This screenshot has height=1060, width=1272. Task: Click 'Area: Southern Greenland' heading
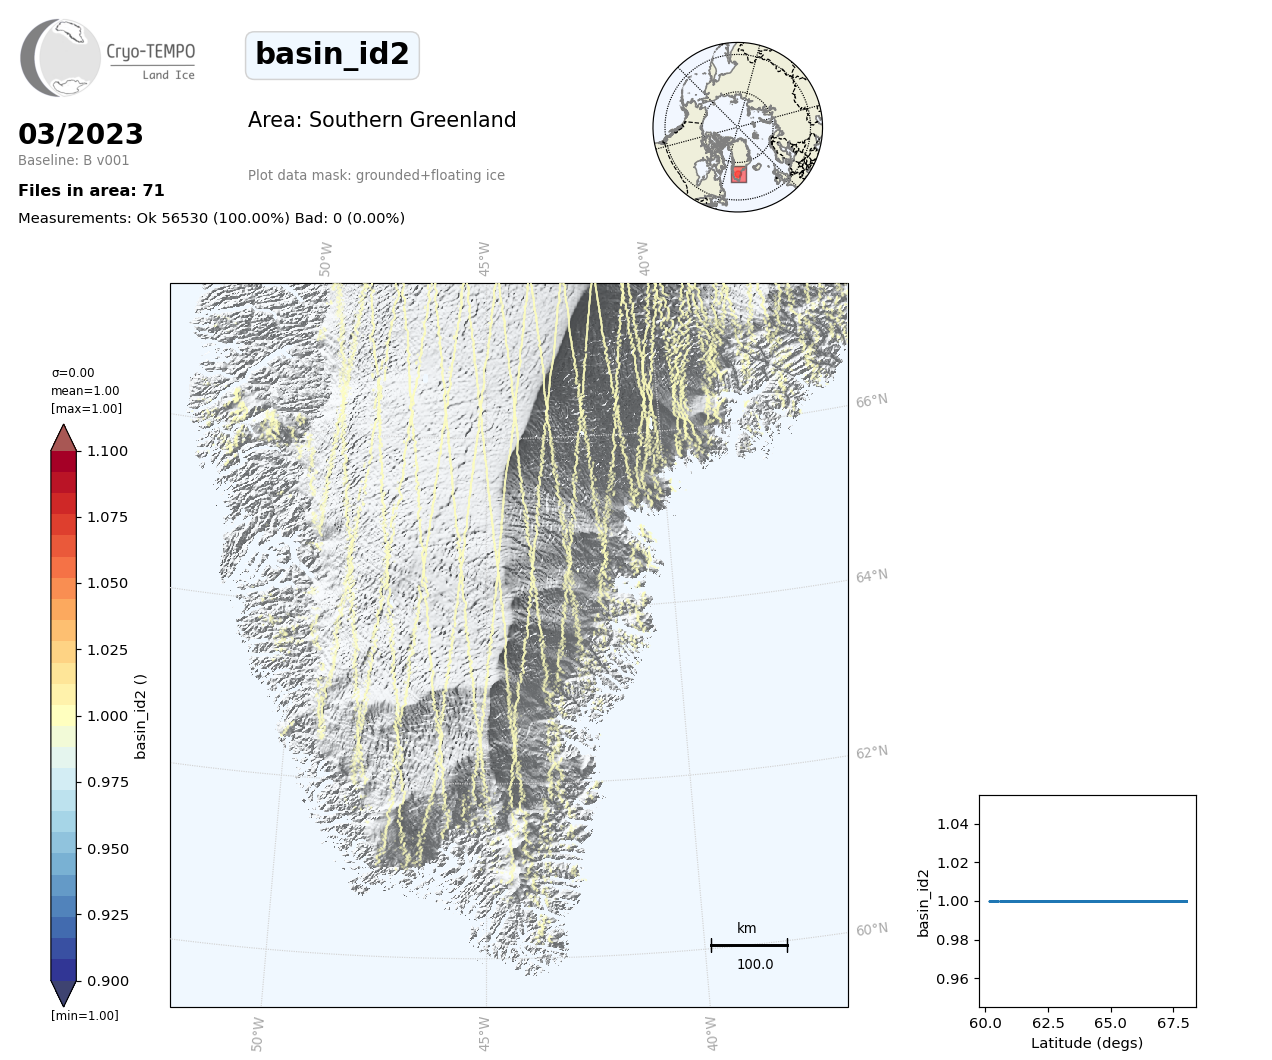[x=382, y=120]
